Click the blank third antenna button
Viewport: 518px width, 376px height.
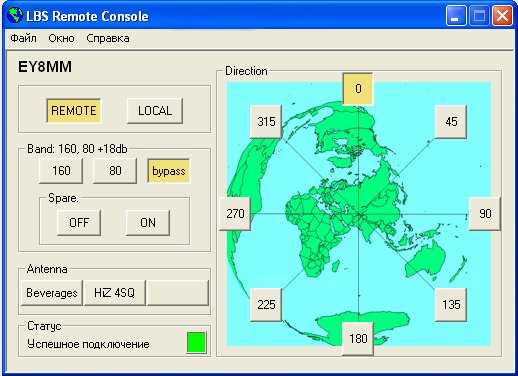click(x=178, y=293)
